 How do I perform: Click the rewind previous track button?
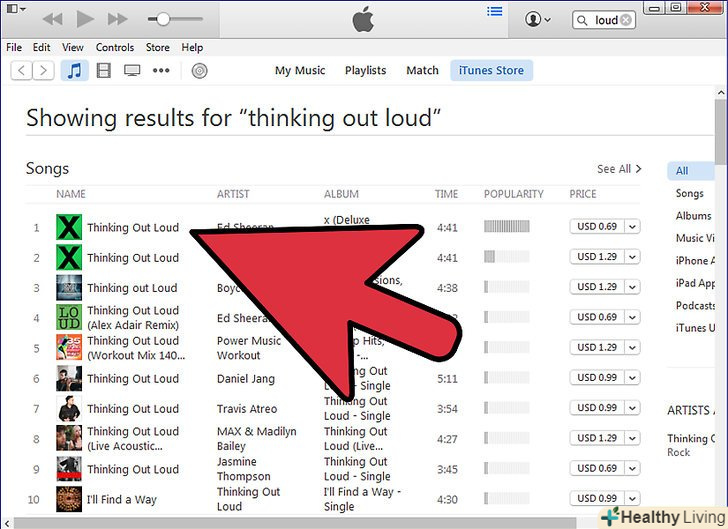pos(52,19)
